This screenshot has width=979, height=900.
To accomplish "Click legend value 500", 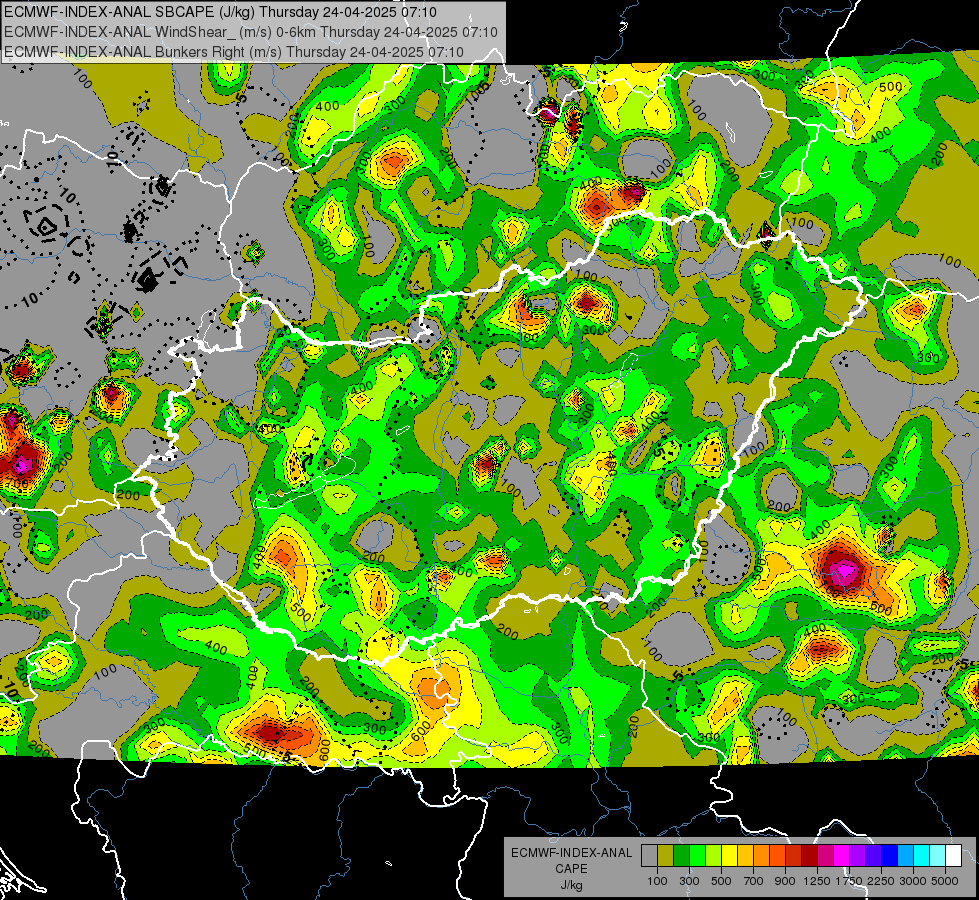I will tap(721, 881).
